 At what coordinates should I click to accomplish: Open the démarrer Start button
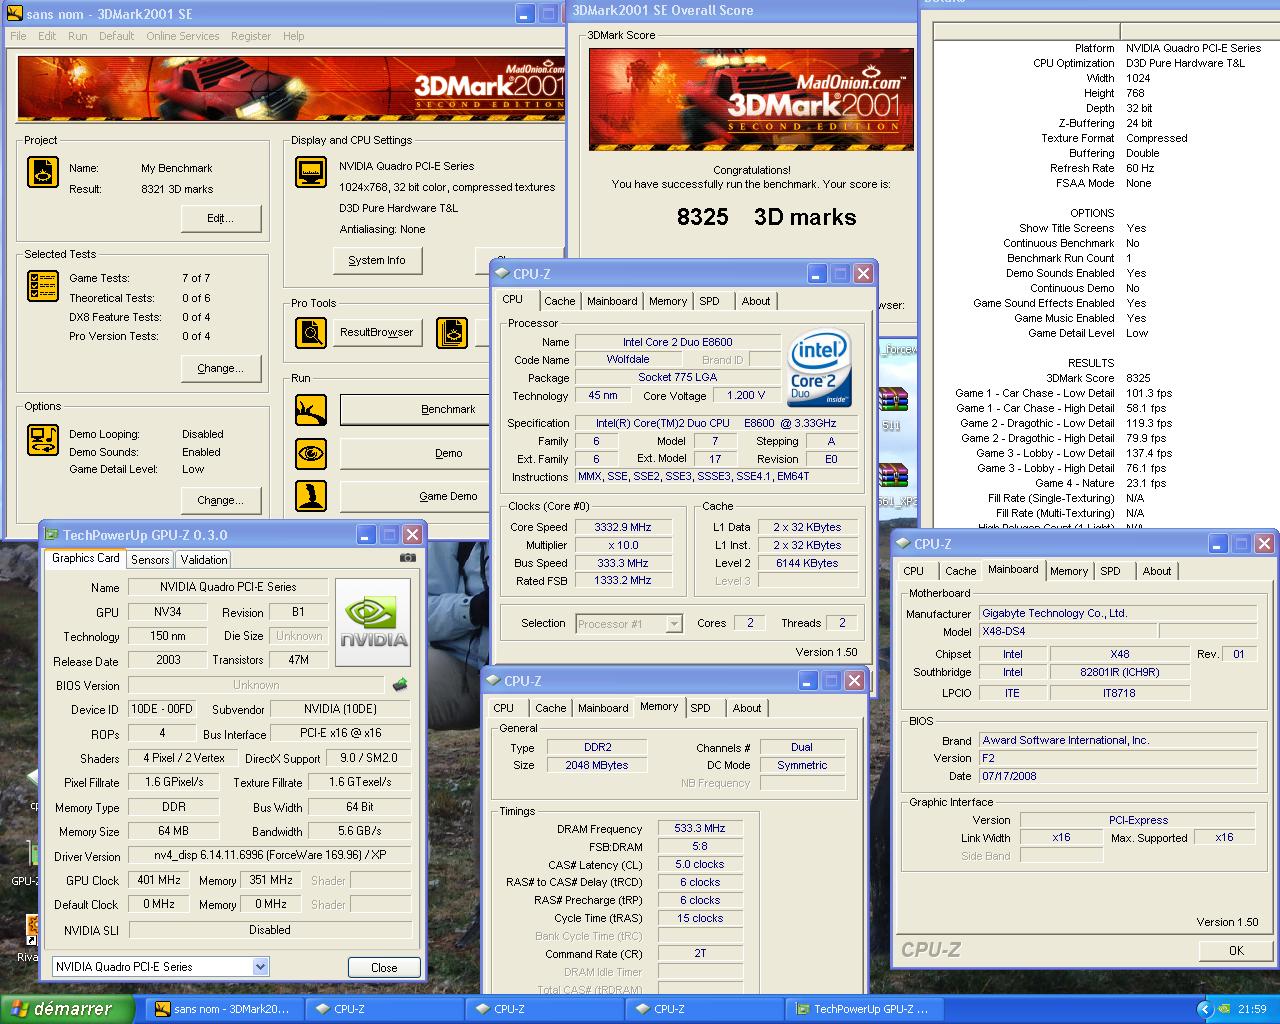[x=67, y=1009]
